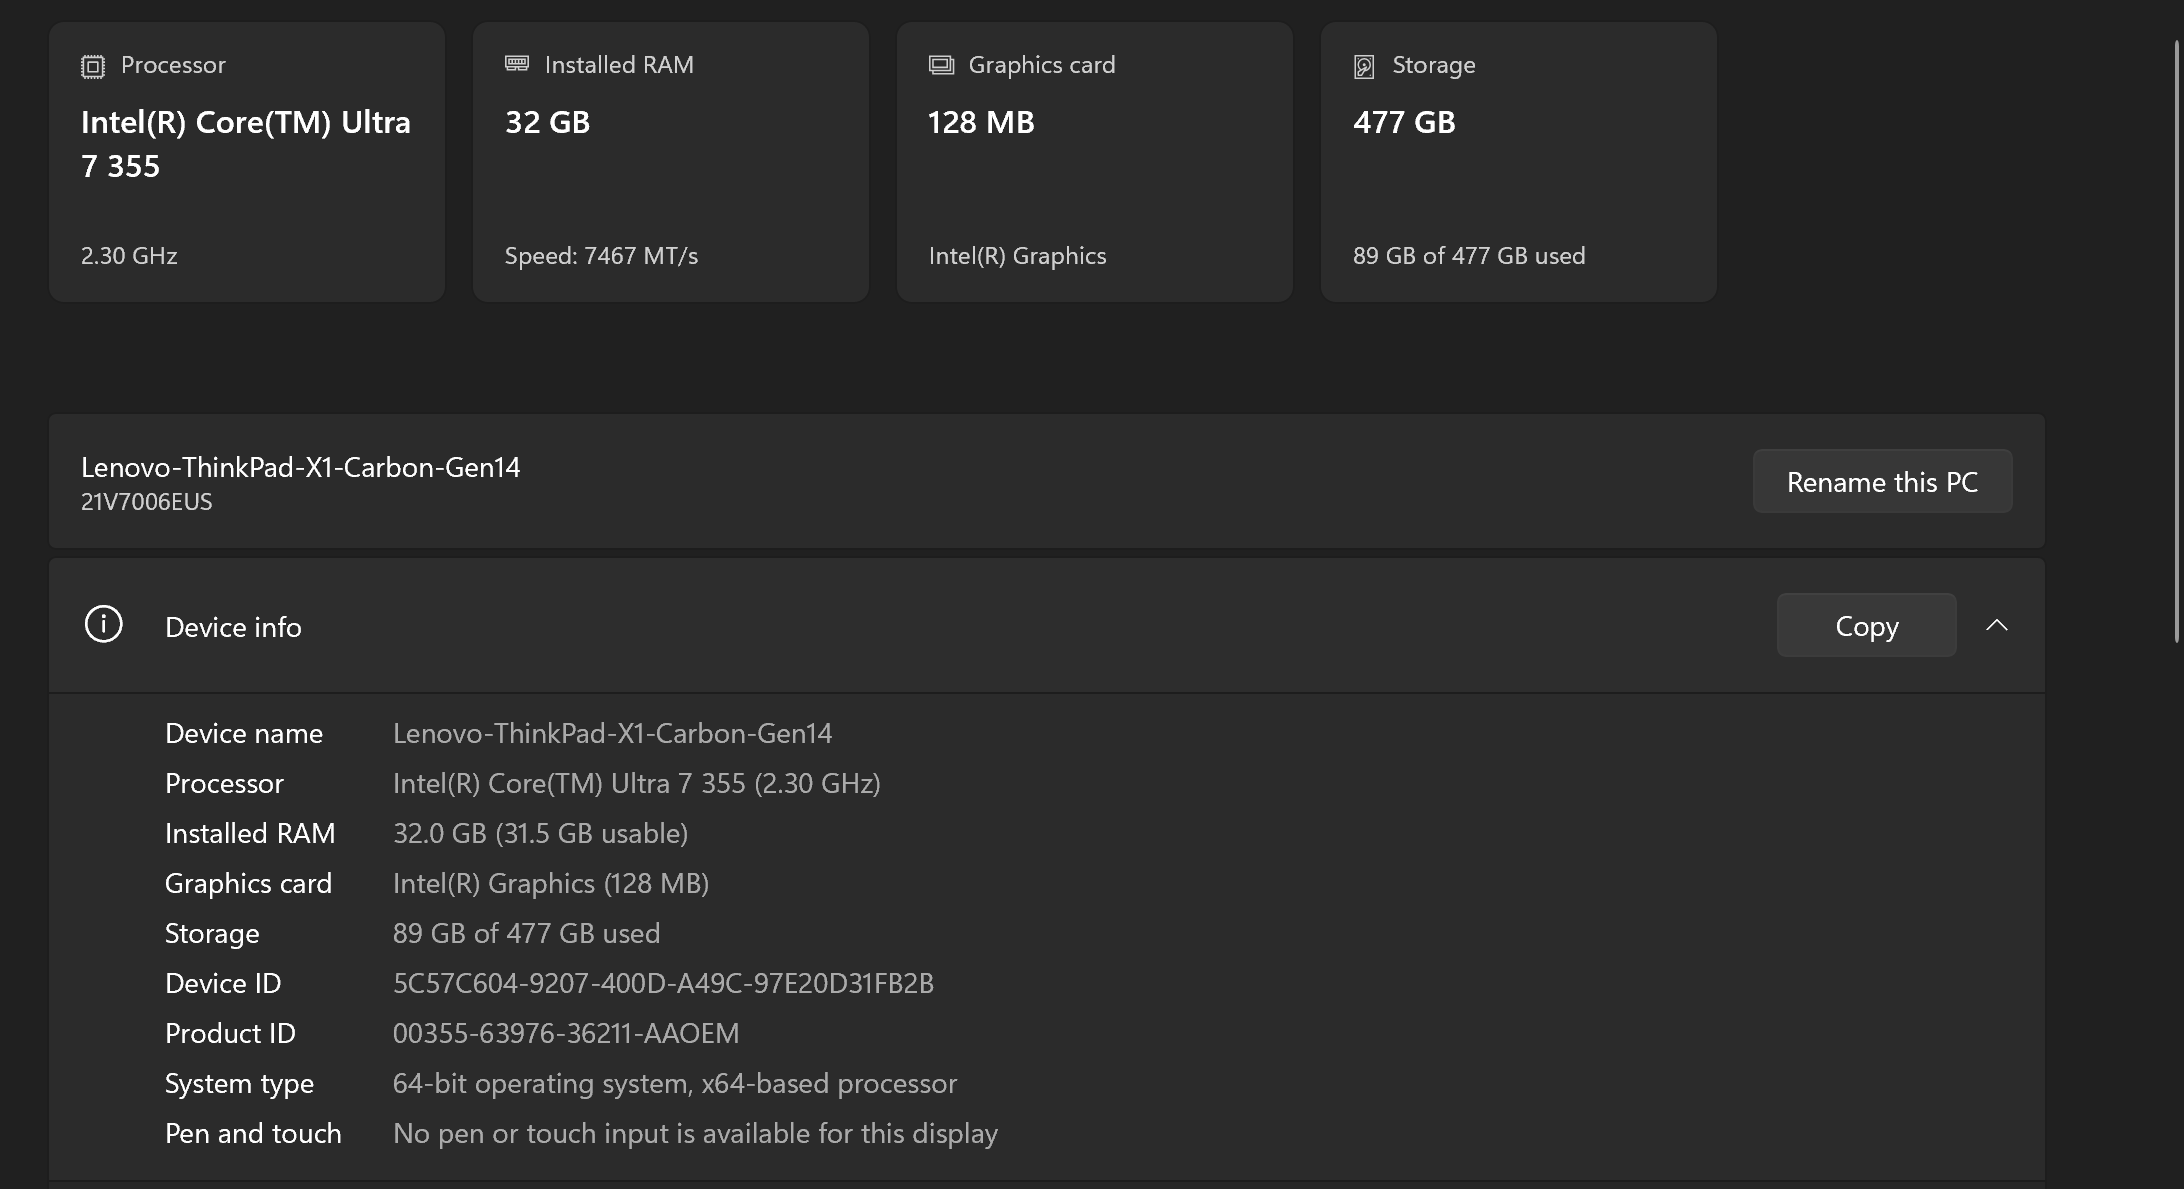
Task: Click the Processor chip icon
Action: click(93, 66)
